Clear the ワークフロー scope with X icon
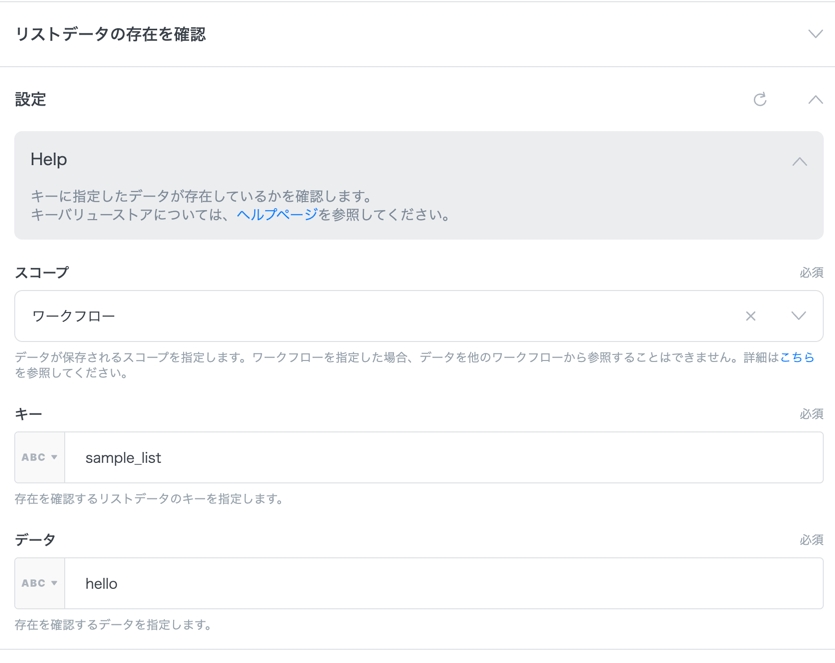 click(750, 316)
